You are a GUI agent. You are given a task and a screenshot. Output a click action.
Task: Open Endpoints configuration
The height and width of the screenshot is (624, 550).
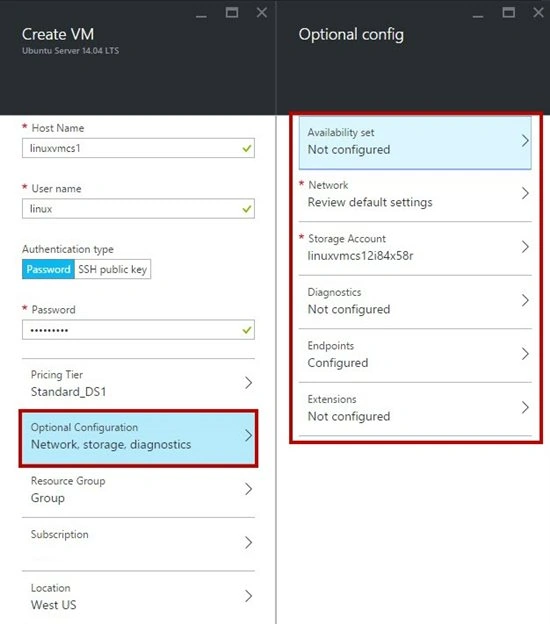coord(415,355)
